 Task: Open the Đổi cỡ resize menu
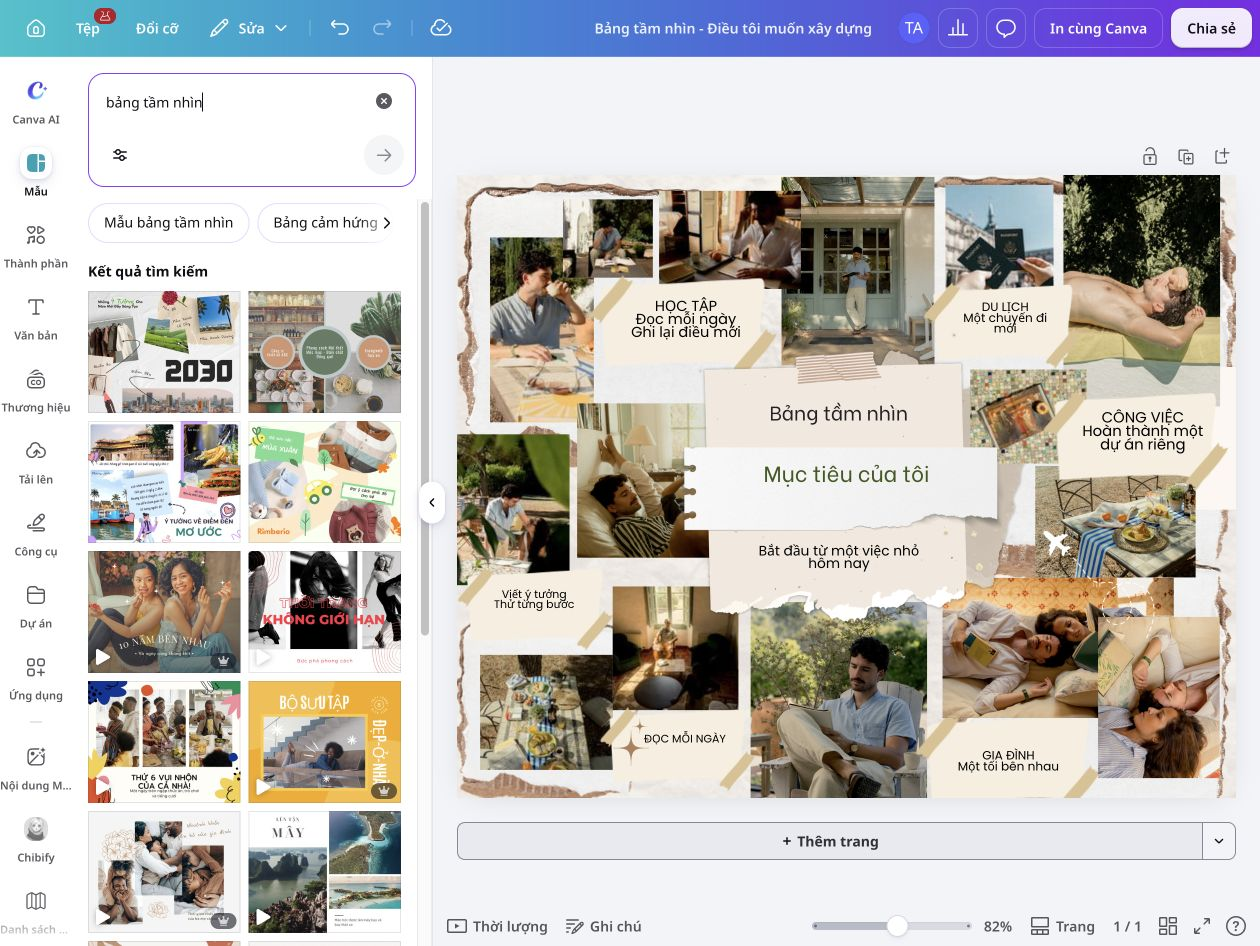click(157, 28)
